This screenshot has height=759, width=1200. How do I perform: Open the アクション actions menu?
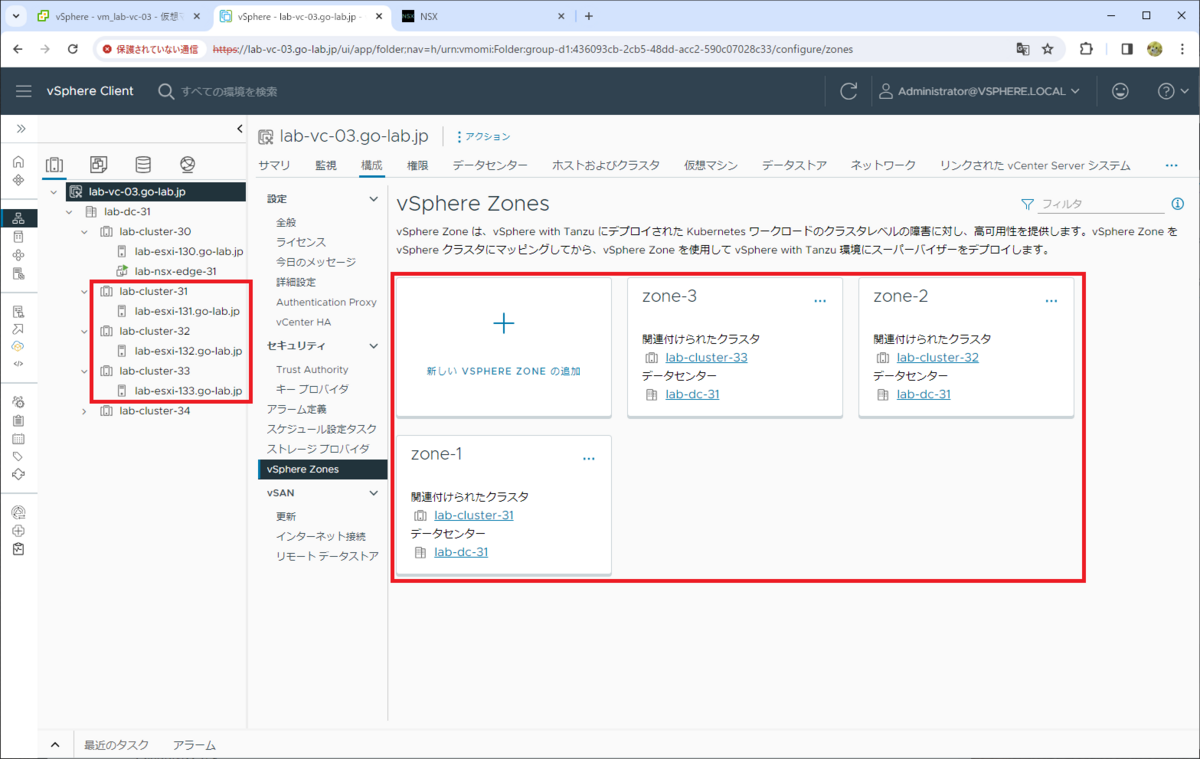click(x=483, y=137)
